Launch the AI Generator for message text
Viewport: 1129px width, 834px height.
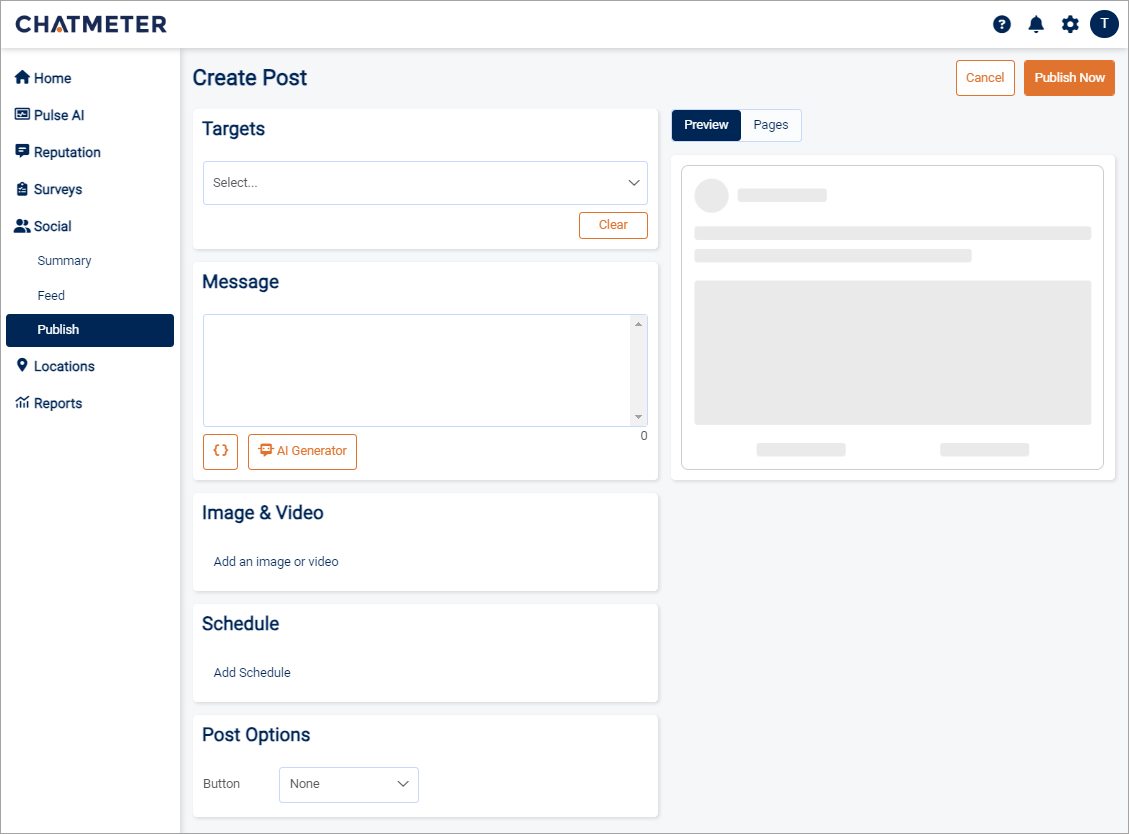[x=302, y=451]
